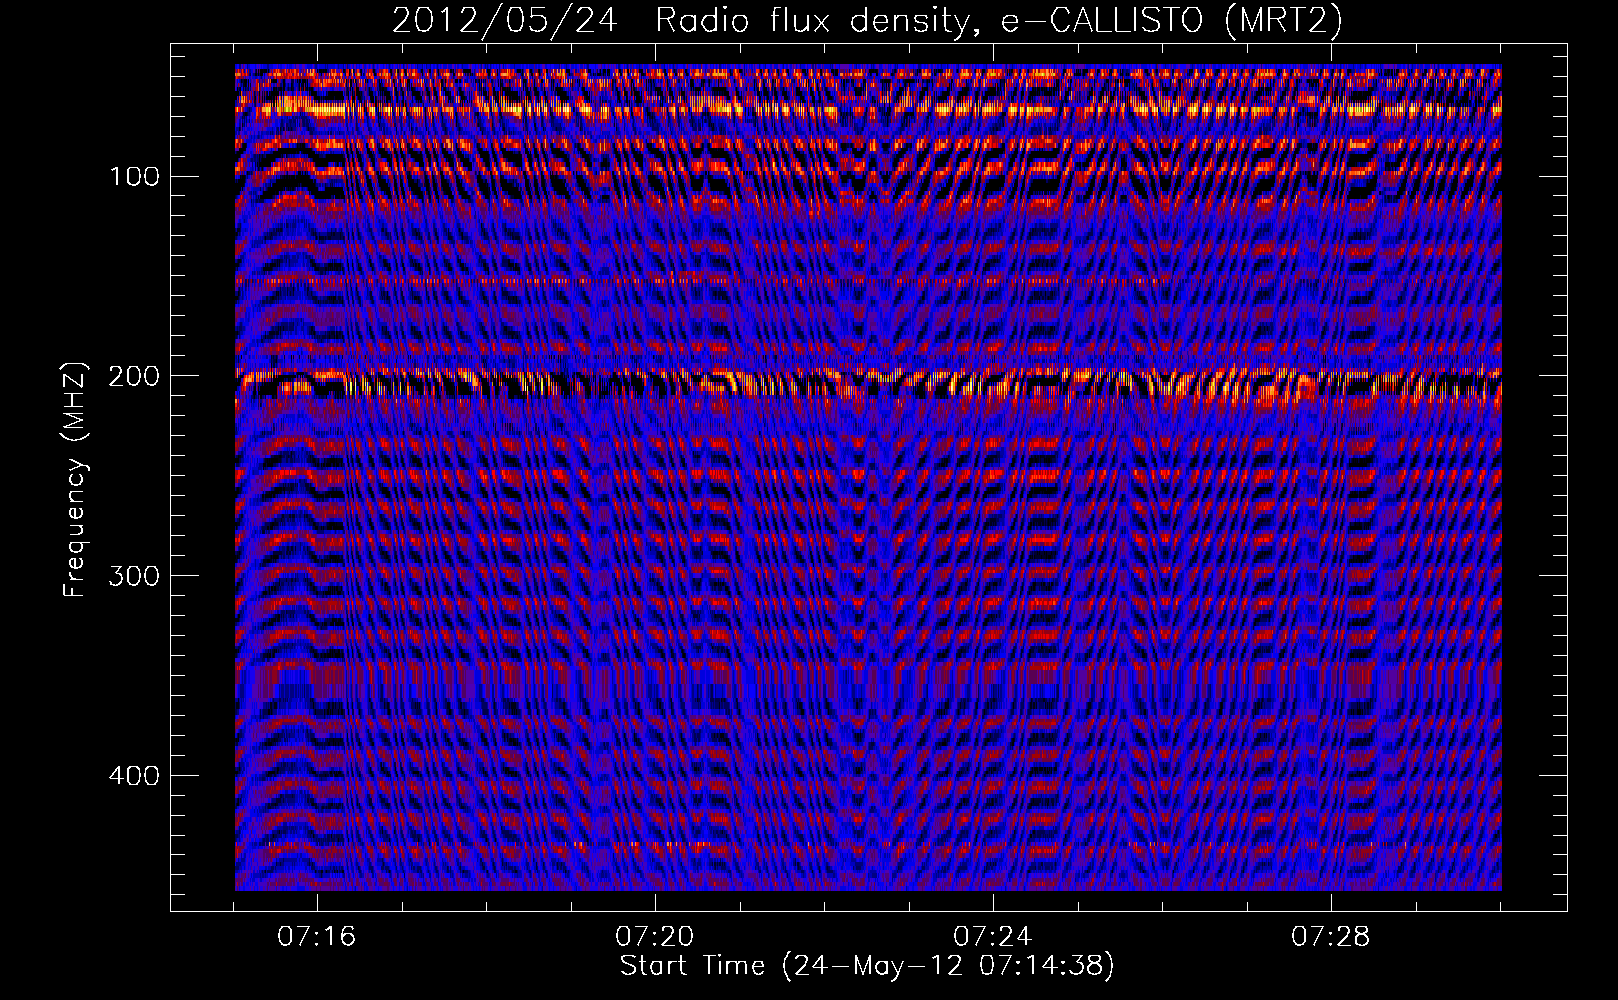This screenshot has width=1618, height=1000.
Task: Click the 07:28 time tick label
Action: [x=1331, y=937]
